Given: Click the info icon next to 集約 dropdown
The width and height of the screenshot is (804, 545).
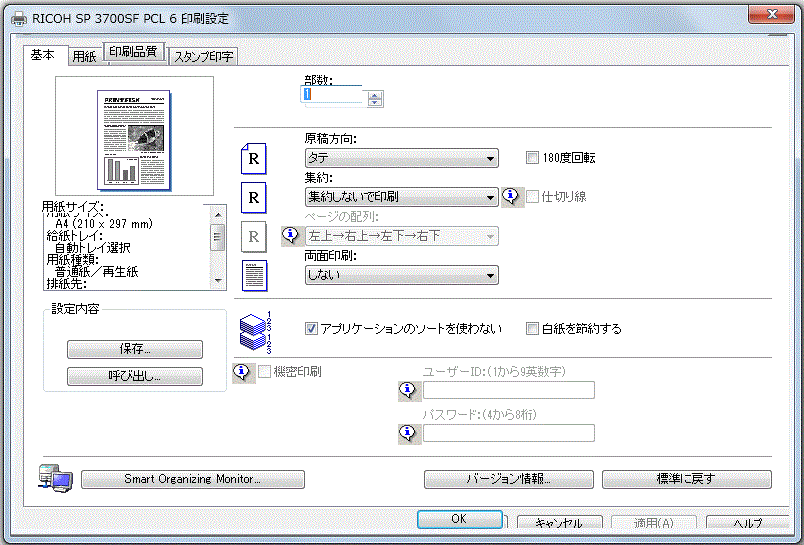Looking at the screenshot, I should coord(512,197).
